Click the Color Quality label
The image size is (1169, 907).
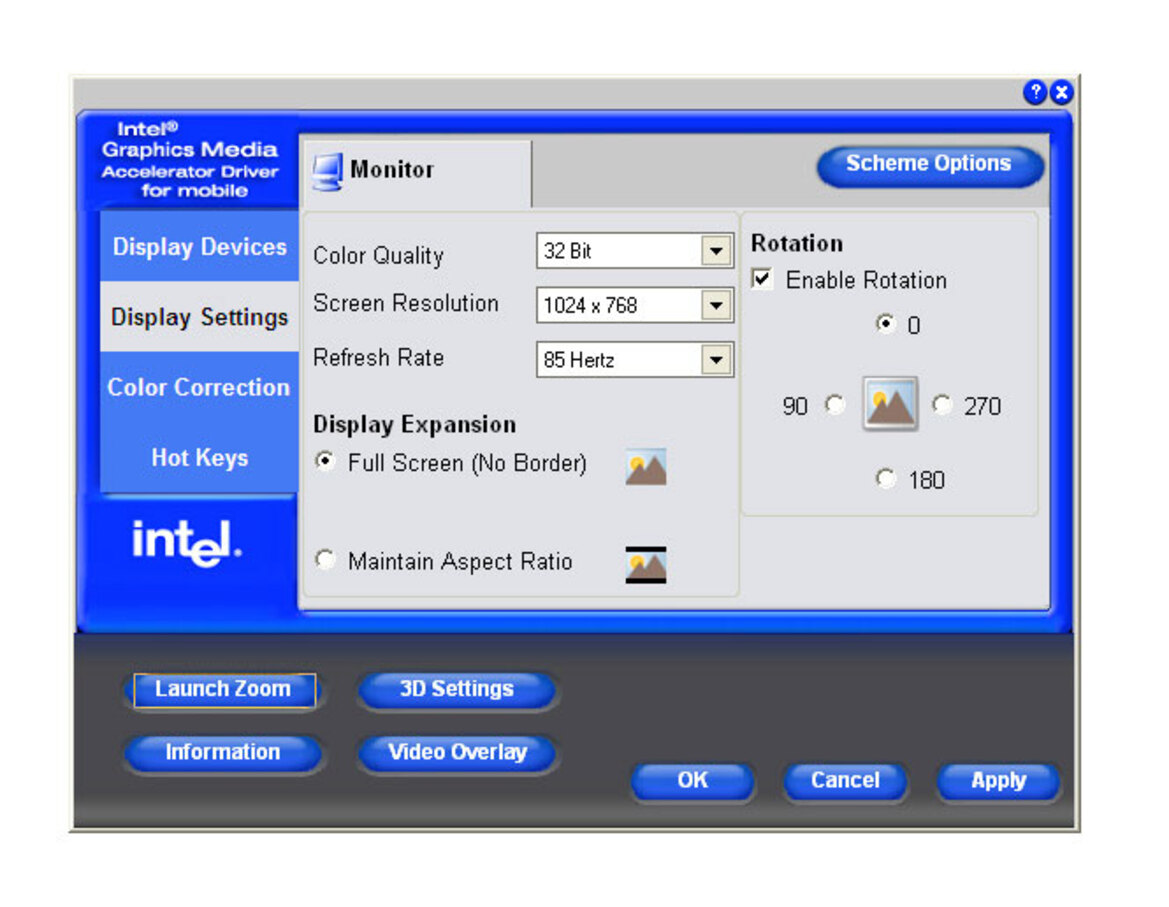pyautogui.click(x=379, y=256)
